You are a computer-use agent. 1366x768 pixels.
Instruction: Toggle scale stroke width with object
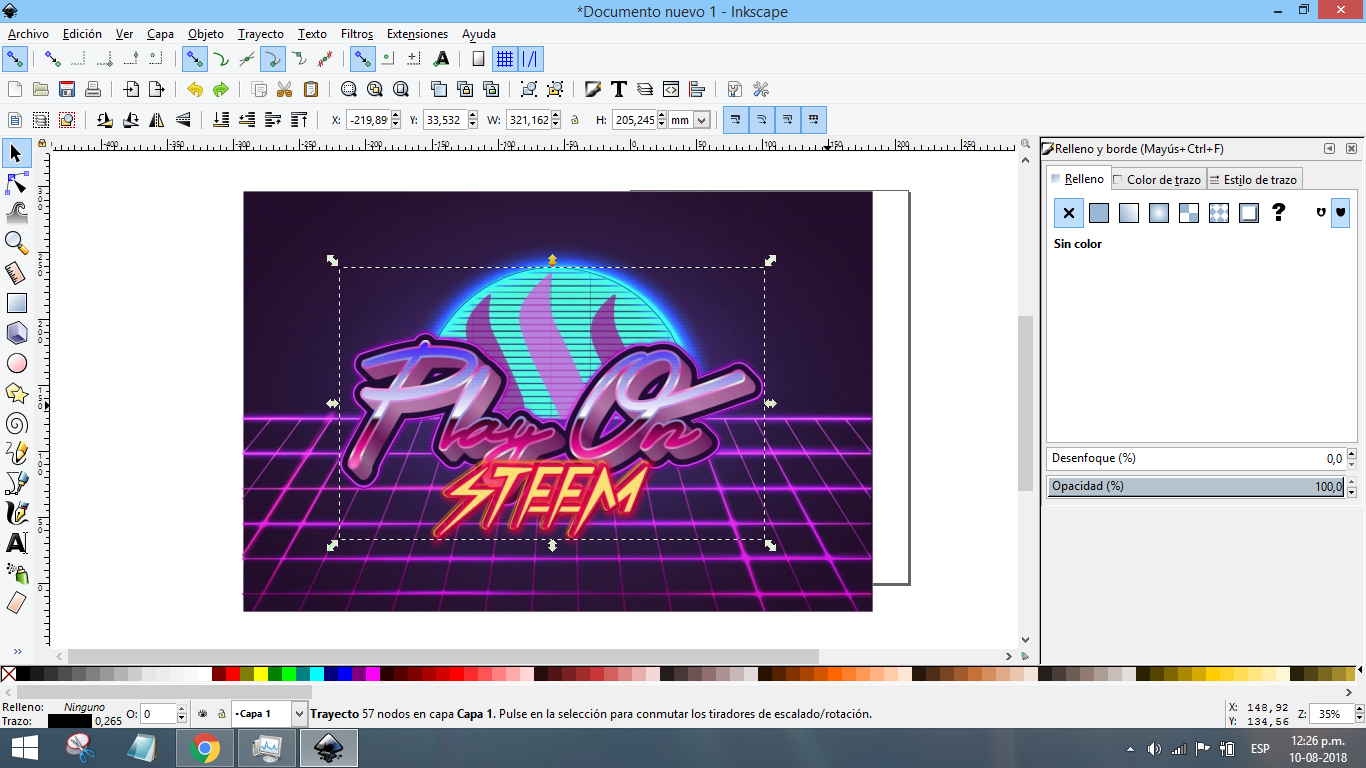point(735,120)
